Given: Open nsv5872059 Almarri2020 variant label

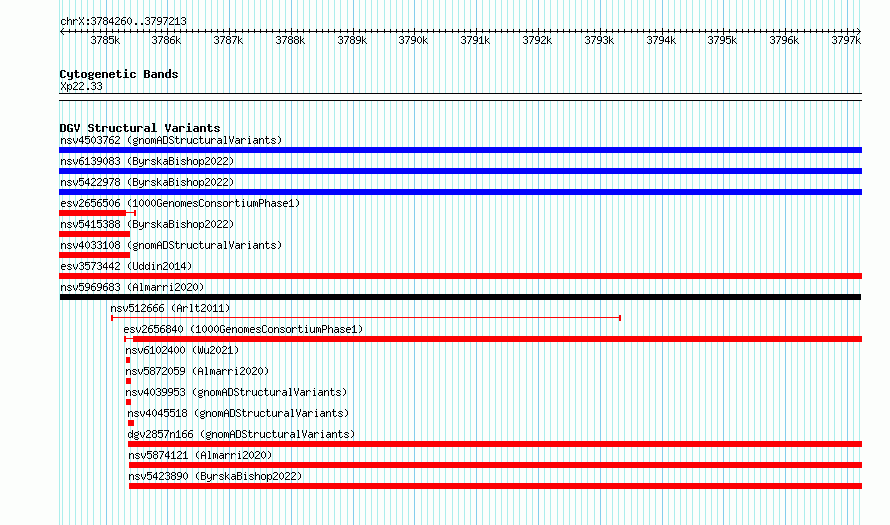Looking at the screenshot, I should pyautogui.click(x=197, y=371).
